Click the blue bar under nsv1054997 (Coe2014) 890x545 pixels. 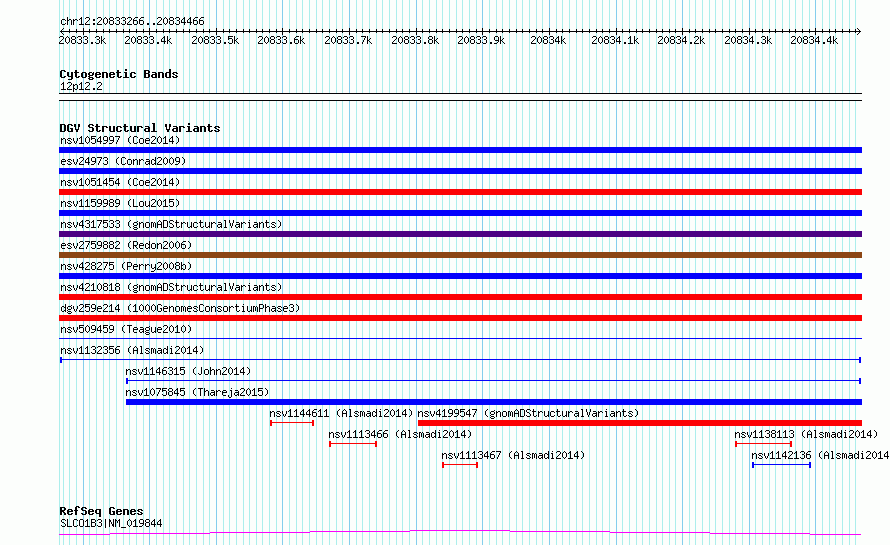[x=460, y=150]
